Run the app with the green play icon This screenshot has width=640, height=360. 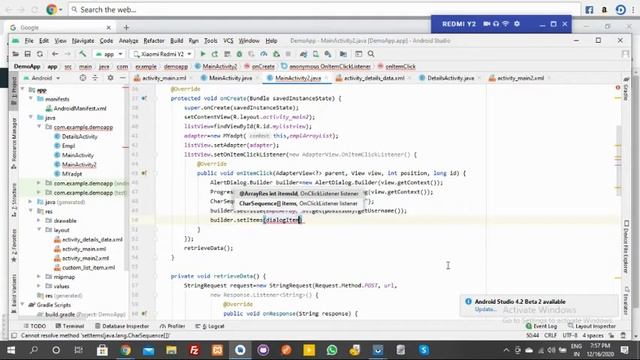coord(202,54)
